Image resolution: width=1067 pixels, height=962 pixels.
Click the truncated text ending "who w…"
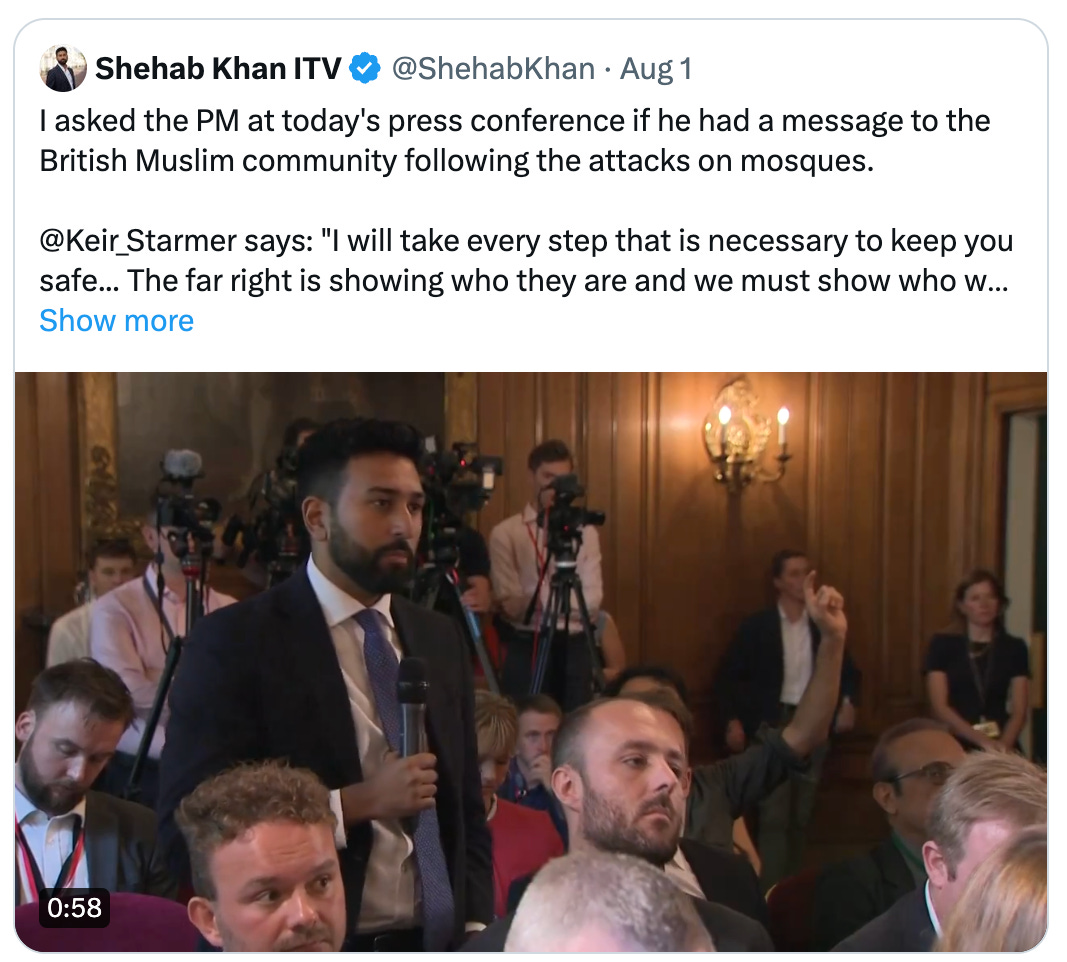click(x=524, y=281)
